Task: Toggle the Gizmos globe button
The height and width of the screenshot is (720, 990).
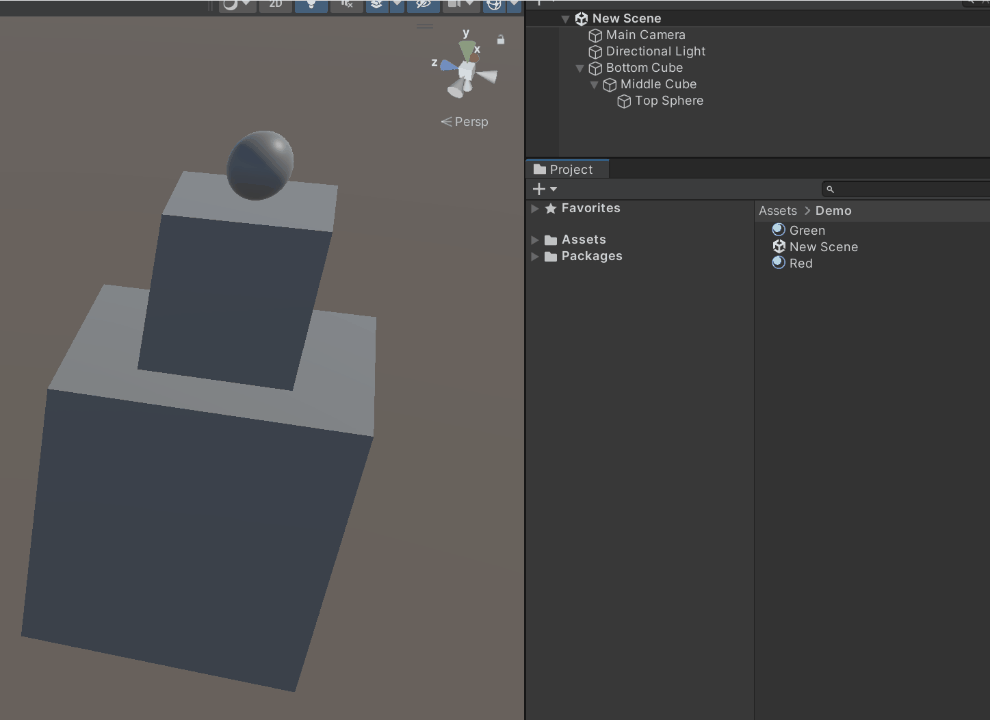Action: [x=494, y=5]
